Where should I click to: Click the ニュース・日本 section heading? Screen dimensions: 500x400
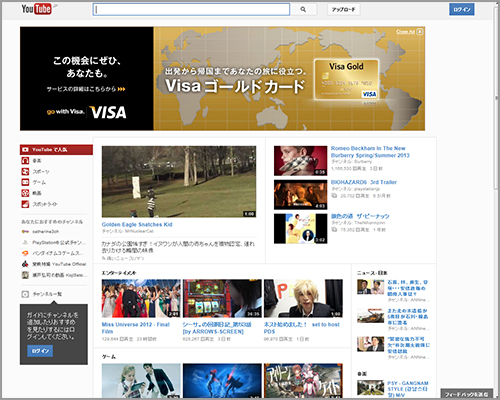(x=372, y=273)
